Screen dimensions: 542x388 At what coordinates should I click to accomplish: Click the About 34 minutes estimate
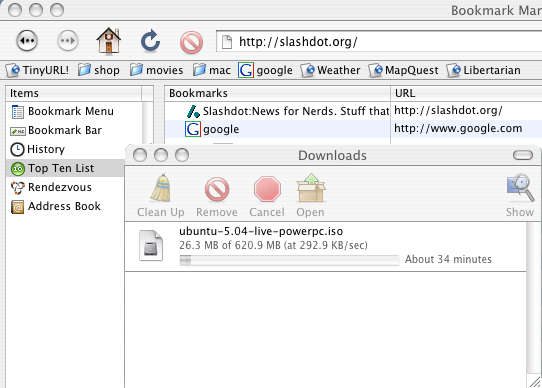coord(448,259)
